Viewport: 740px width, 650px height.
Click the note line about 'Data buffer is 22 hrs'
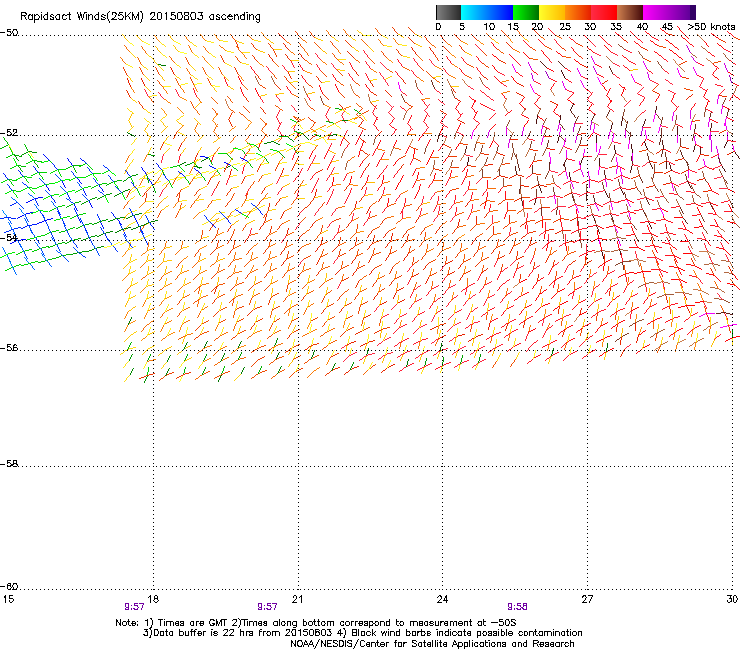click(363, 633)
